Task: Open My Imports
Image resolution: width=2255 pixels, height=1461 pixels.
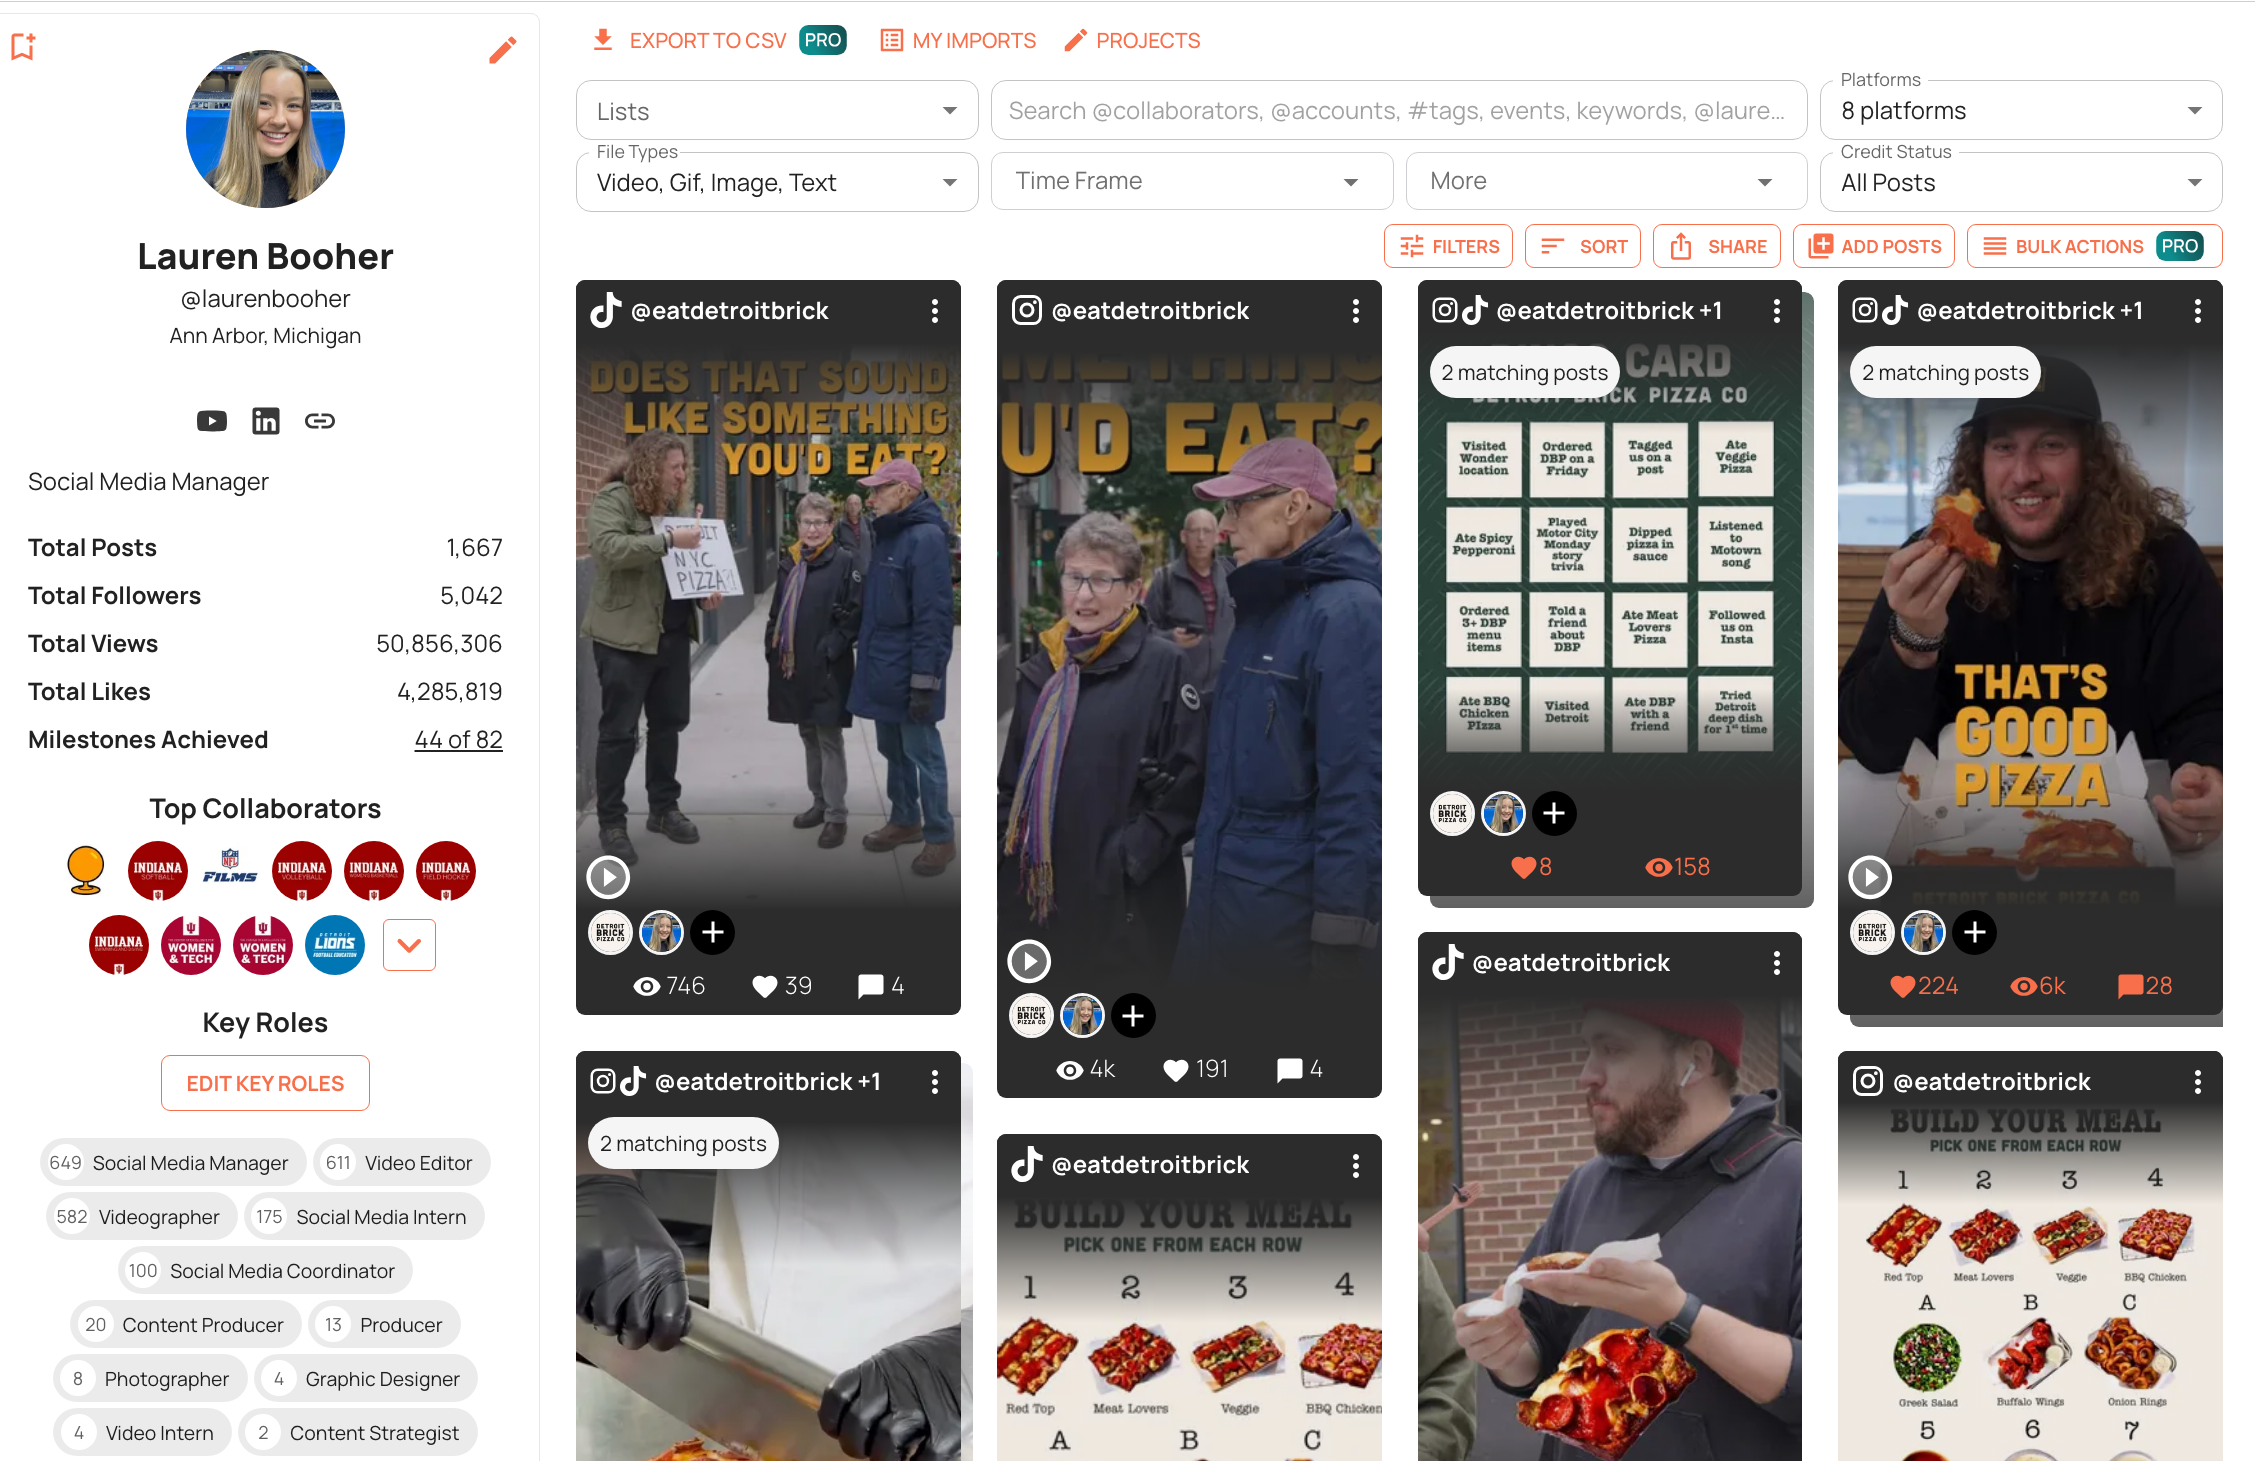Action: pyautogui.click(x=958, y=41)
